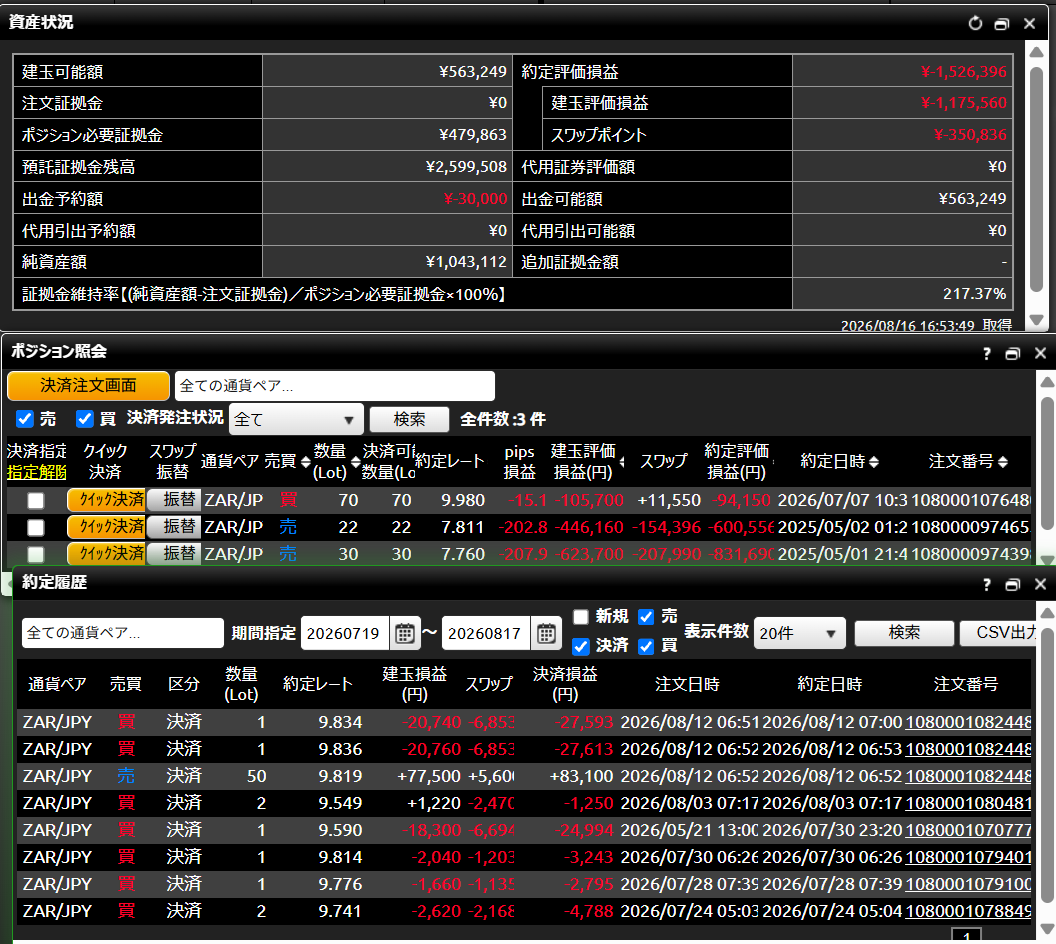Select 建玉可能額 value ¥563,249 cell
This screenshot has width=1056, height=944.
tap(388, 71)
